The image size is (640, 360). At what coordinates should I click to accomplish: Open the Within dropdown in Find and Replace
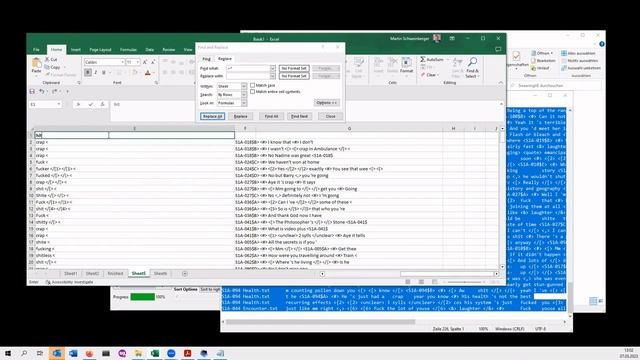[244, 87]
